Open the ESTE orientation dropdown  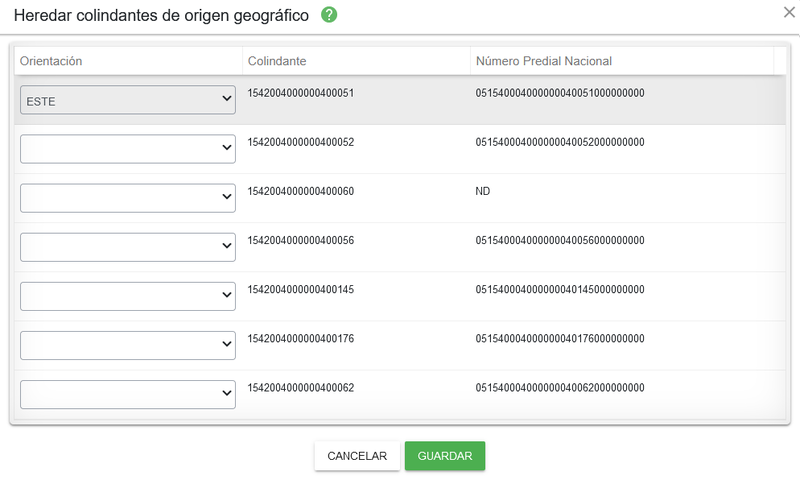point(128,100)
